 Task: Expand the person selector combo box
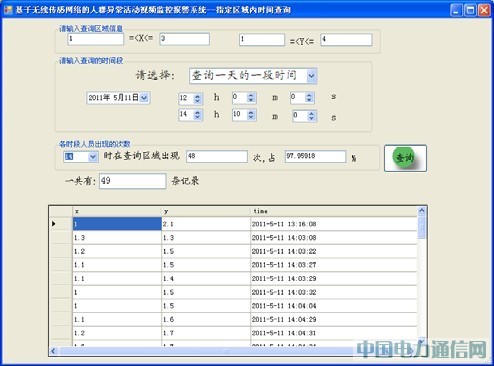click(x=93, y=156)
